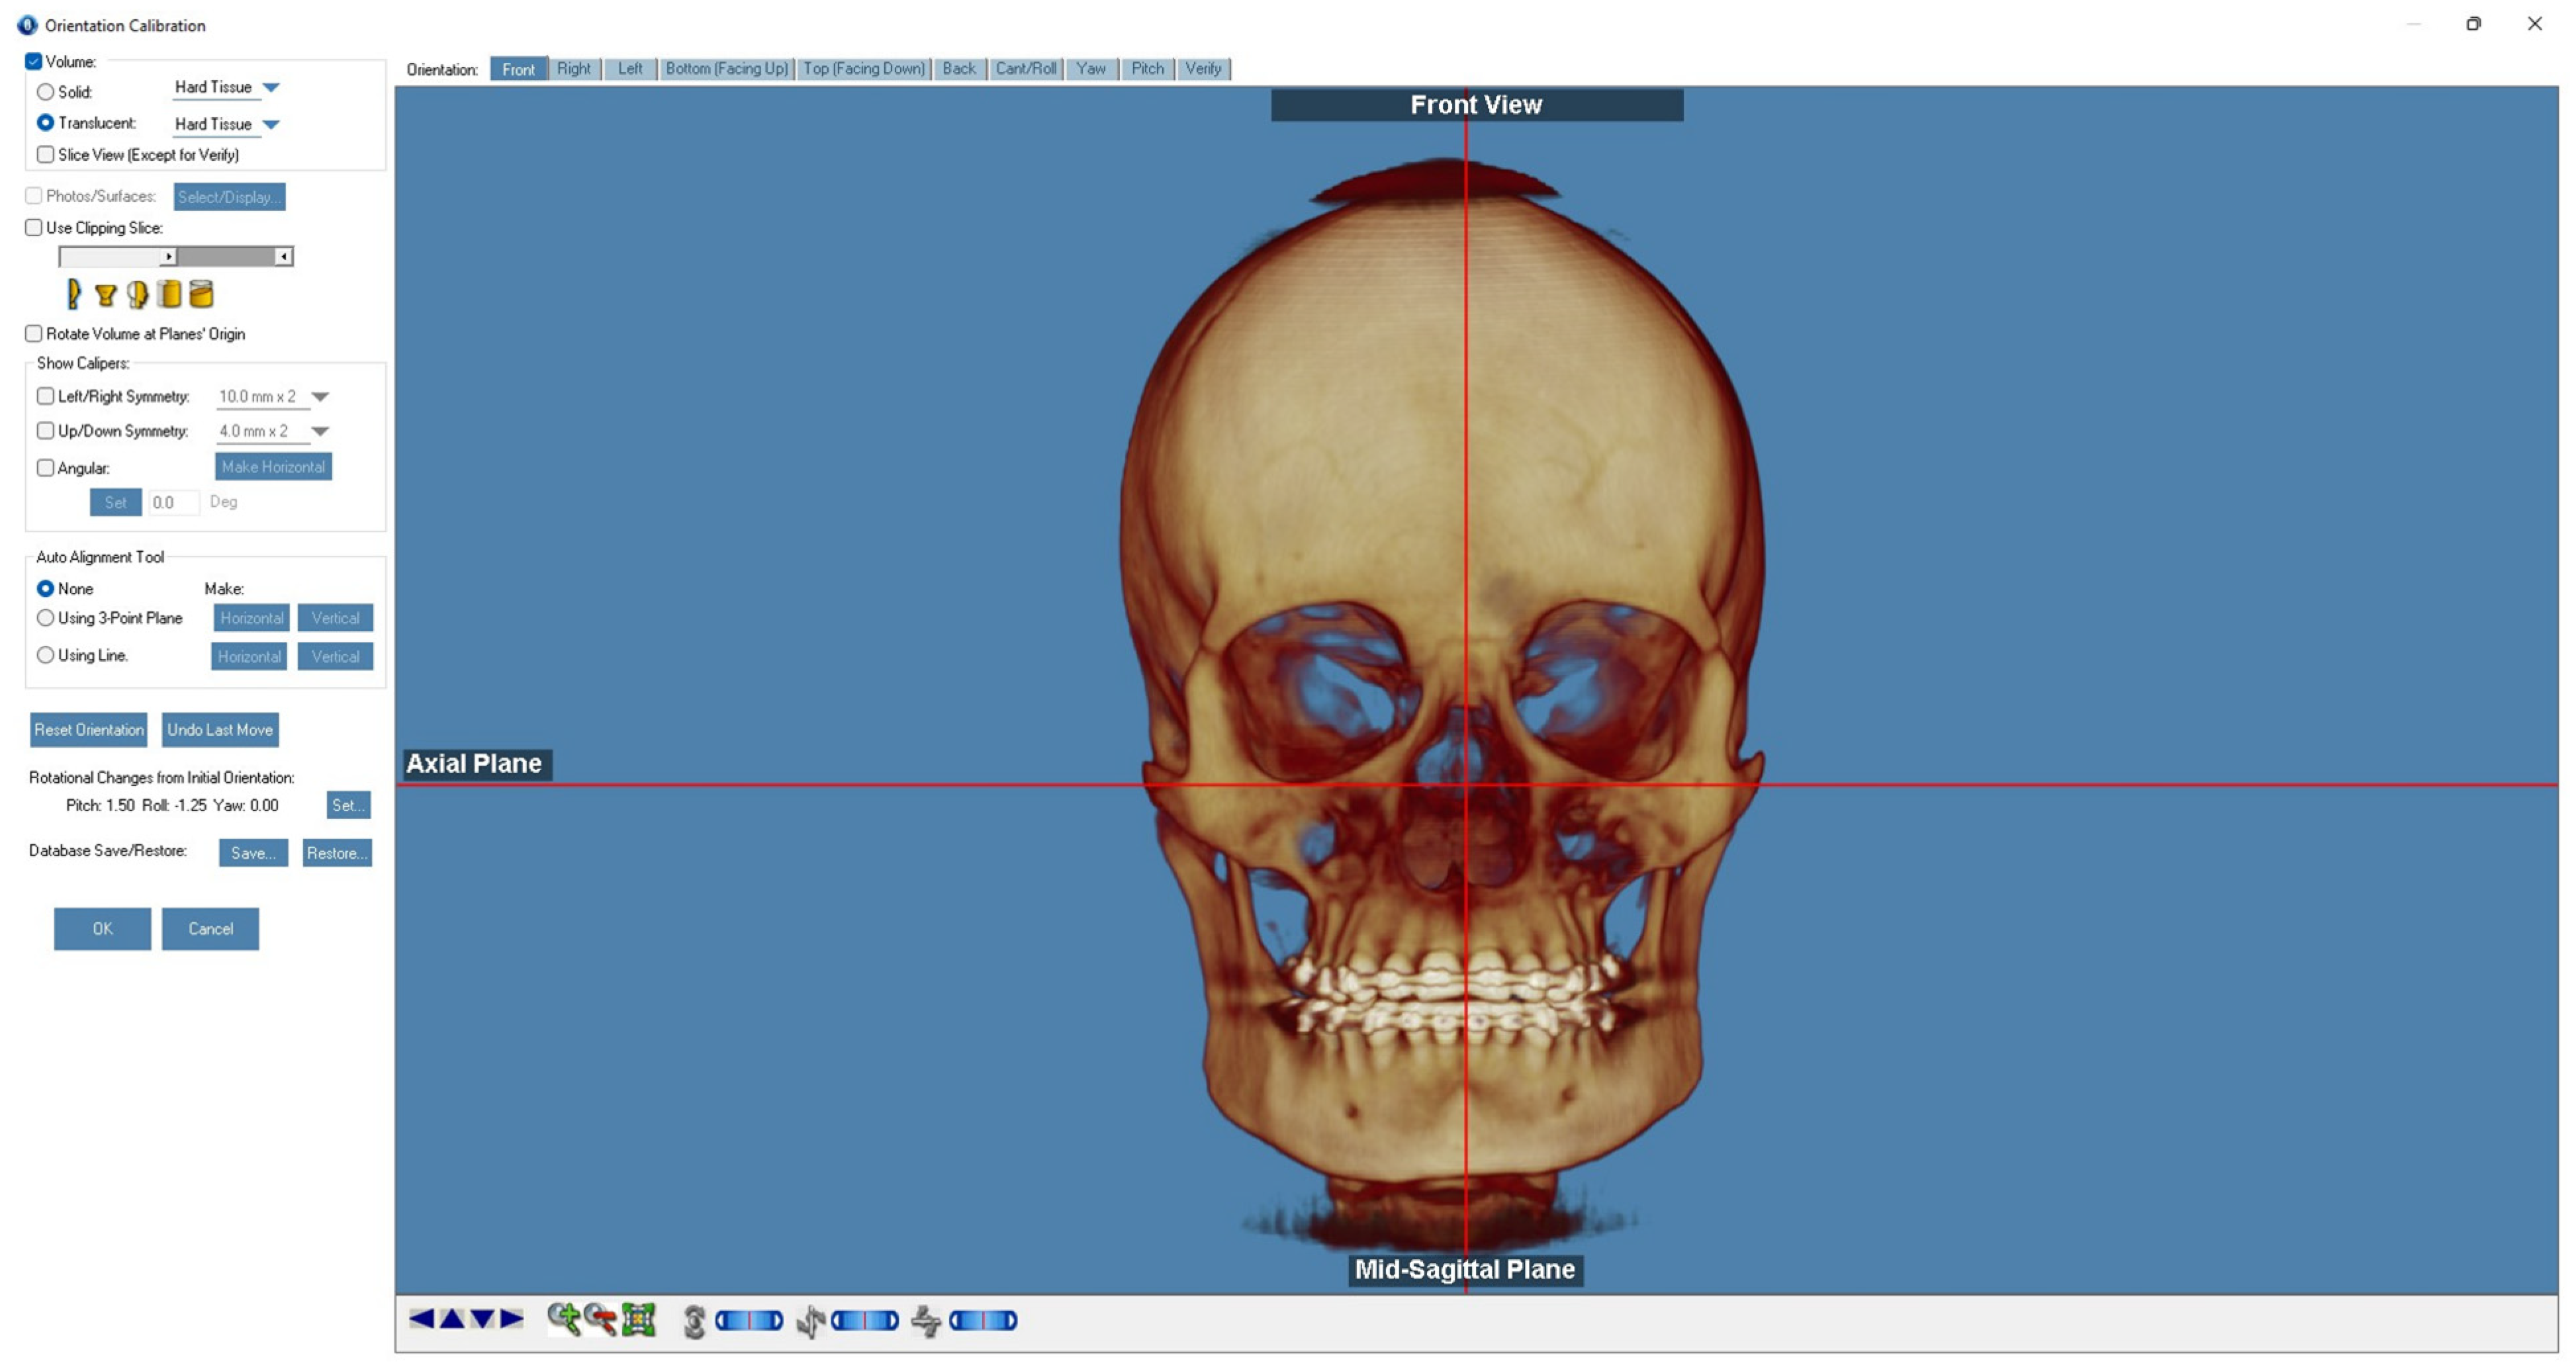This screenshot has height=1369, width=2576.
Task: Select the tilted-jar clipping icon
Action: pyautogui.click(x=201, y=294)
